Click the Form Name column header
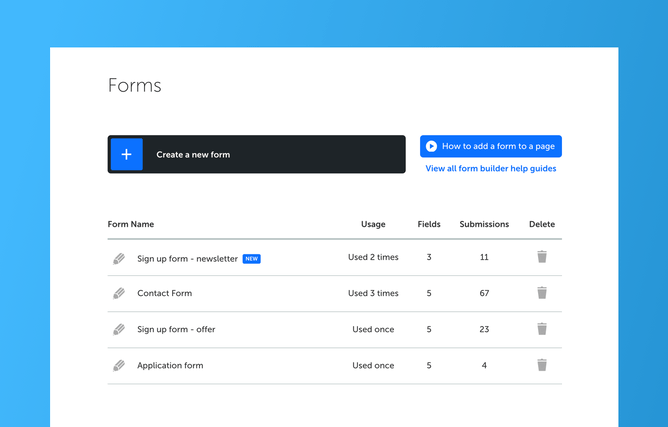This screenshot has width=668, height=427. 131,224
